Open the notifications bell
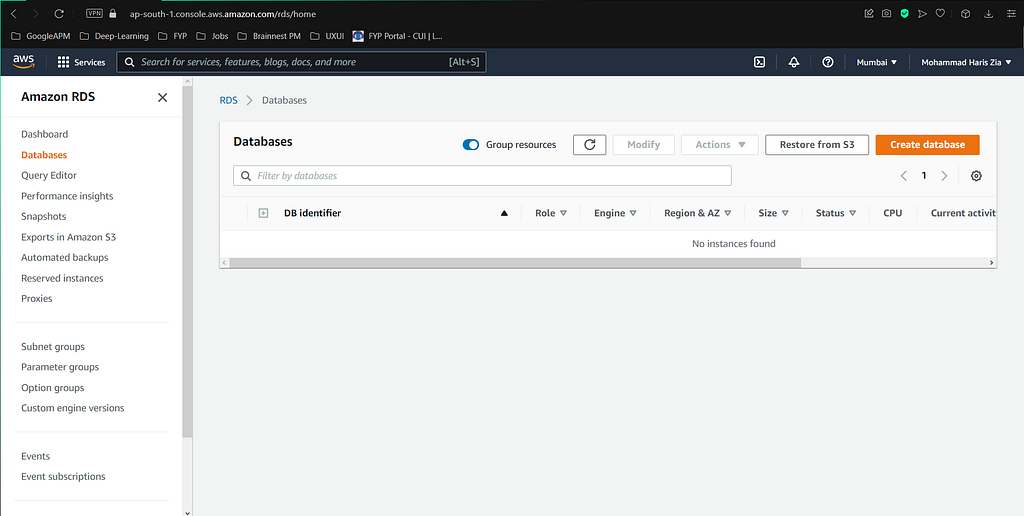 (794, 62)
